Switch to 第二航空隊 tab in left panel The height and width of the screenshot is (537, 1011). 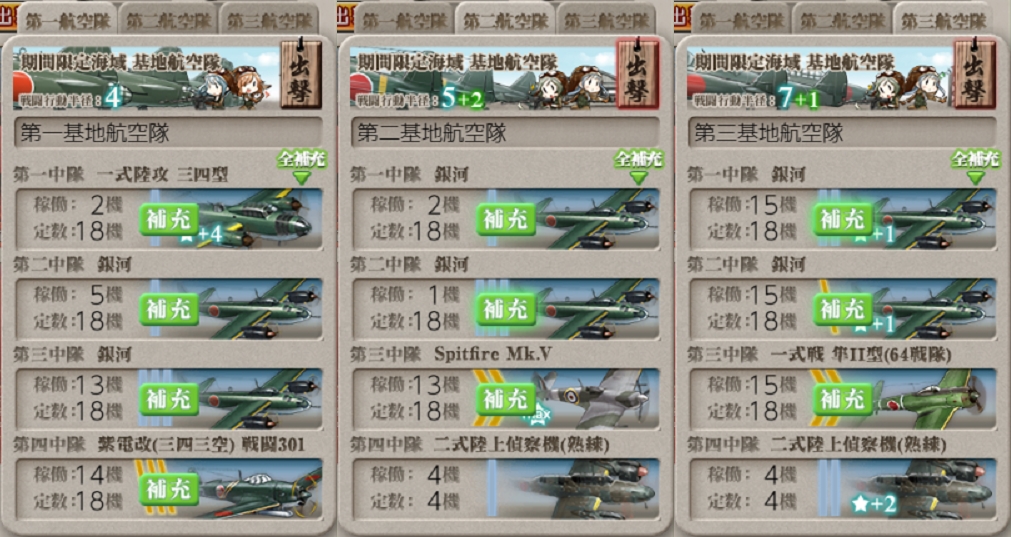point(168,20)
